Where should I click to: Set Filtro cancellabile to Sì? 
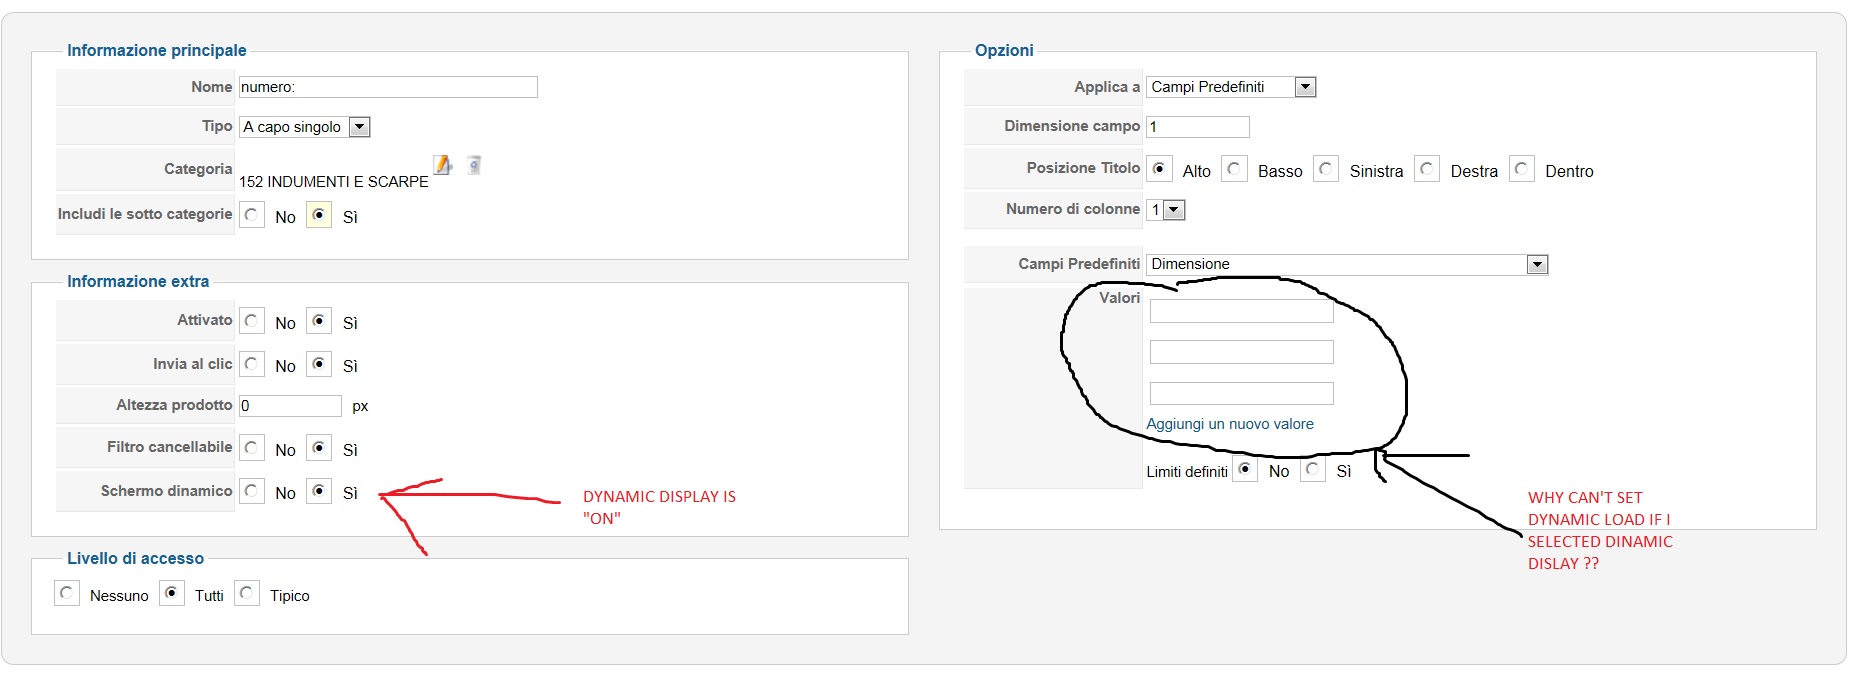[x=319, y=448]
